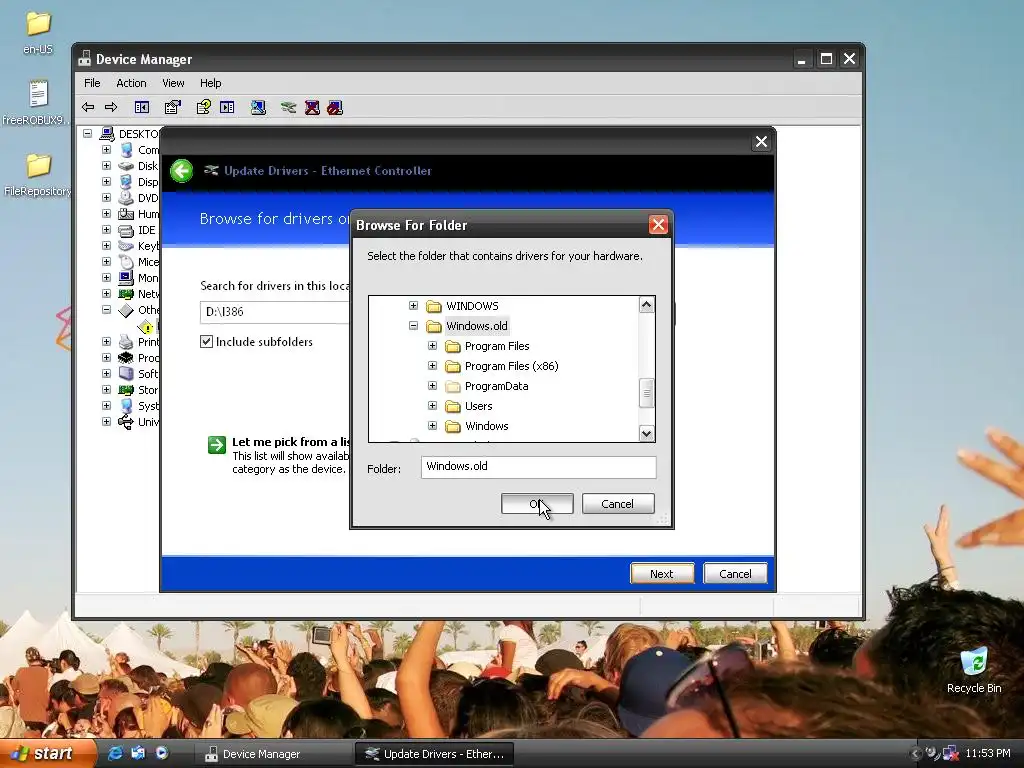Uncheck the Include subfolders checkbox
This screenshot has height=768, width=1024.
206,342
